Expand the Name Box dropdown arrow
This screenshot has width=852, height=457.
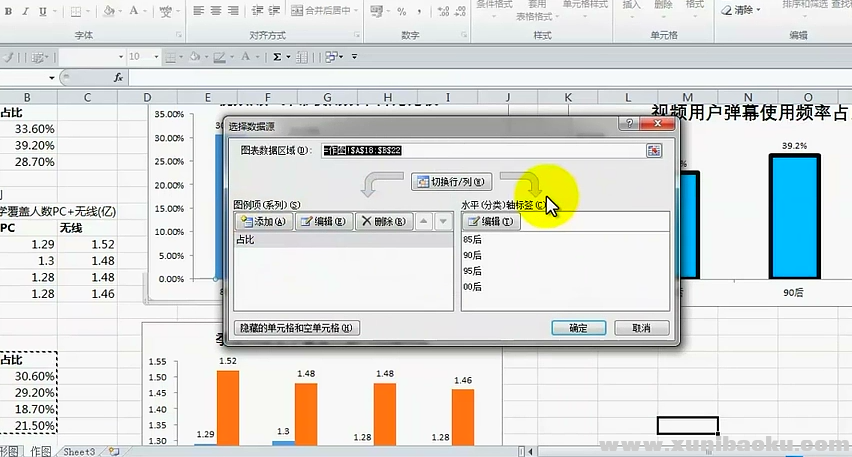(52, 77)
